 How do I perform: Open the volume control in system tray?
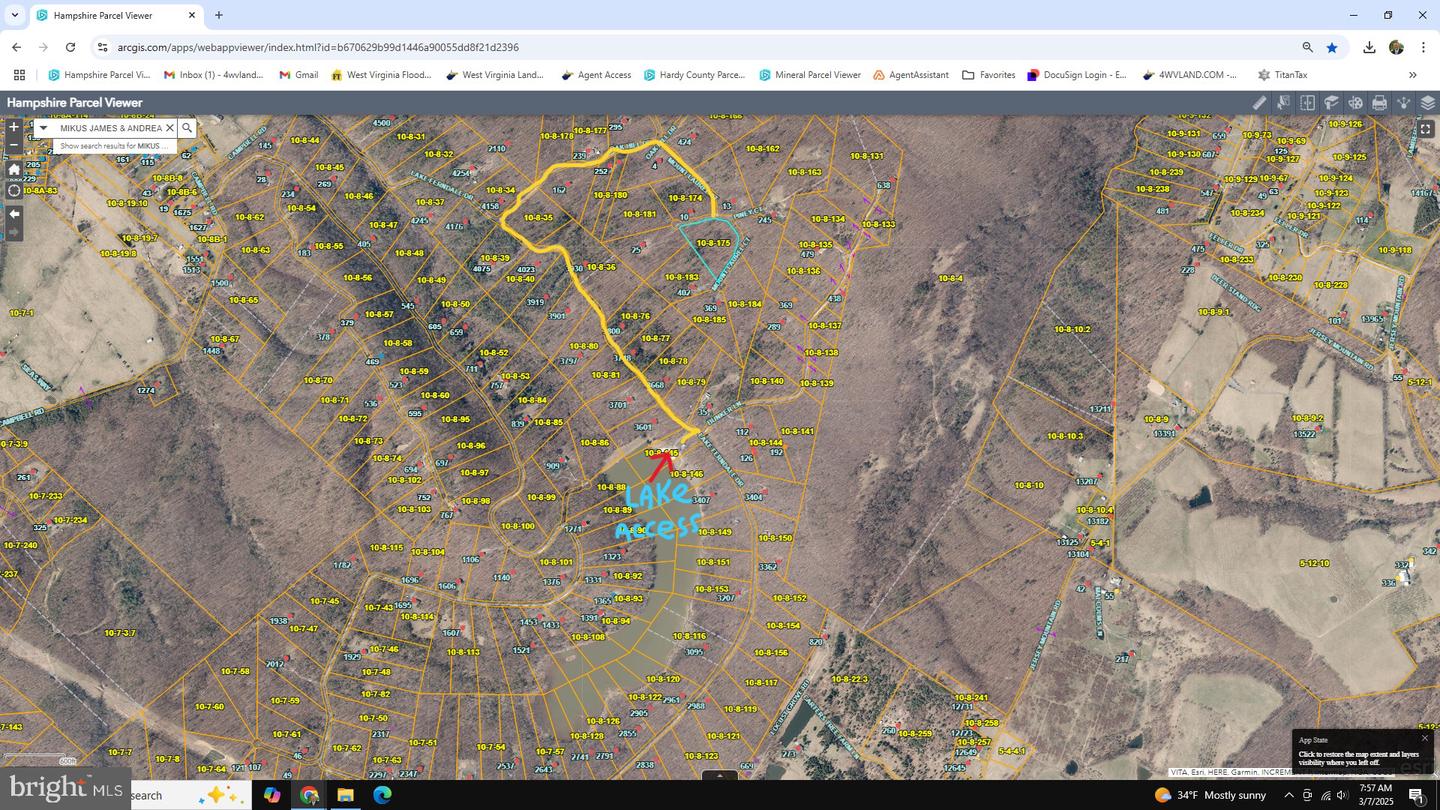tap(1344, 795)
